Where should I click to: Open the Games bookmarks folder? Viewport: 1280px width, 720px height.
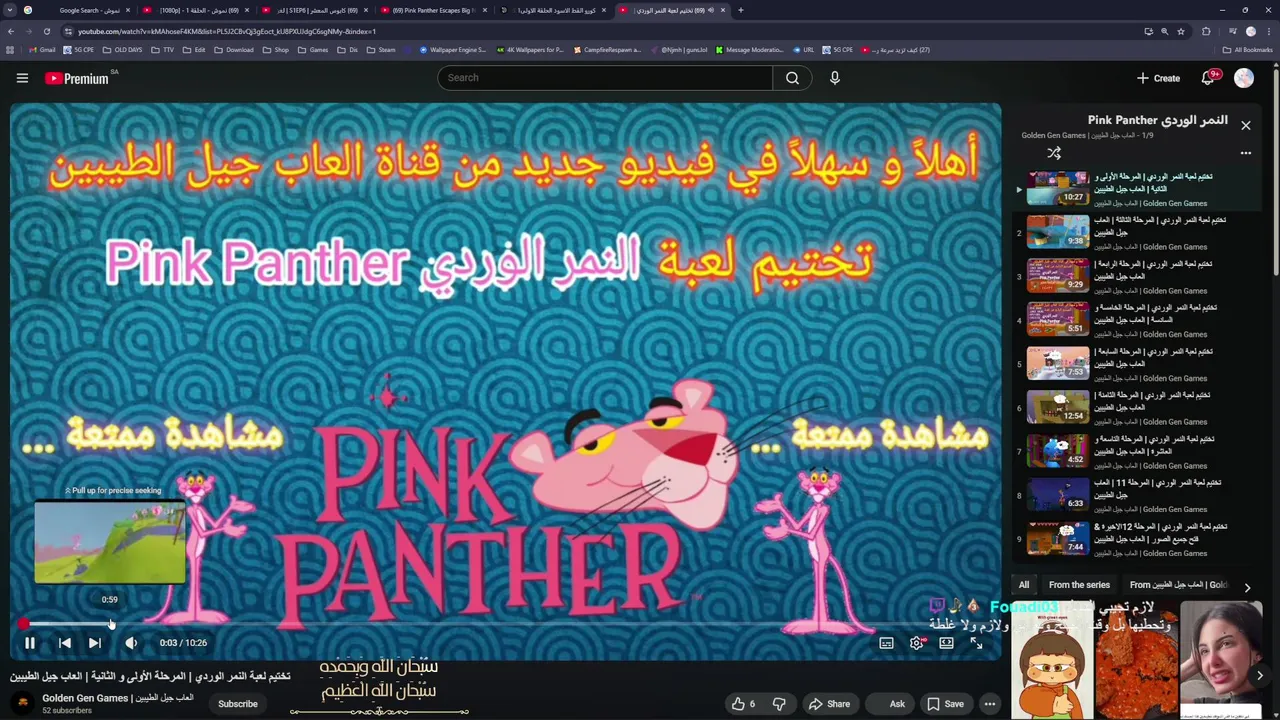click(313, 50)
